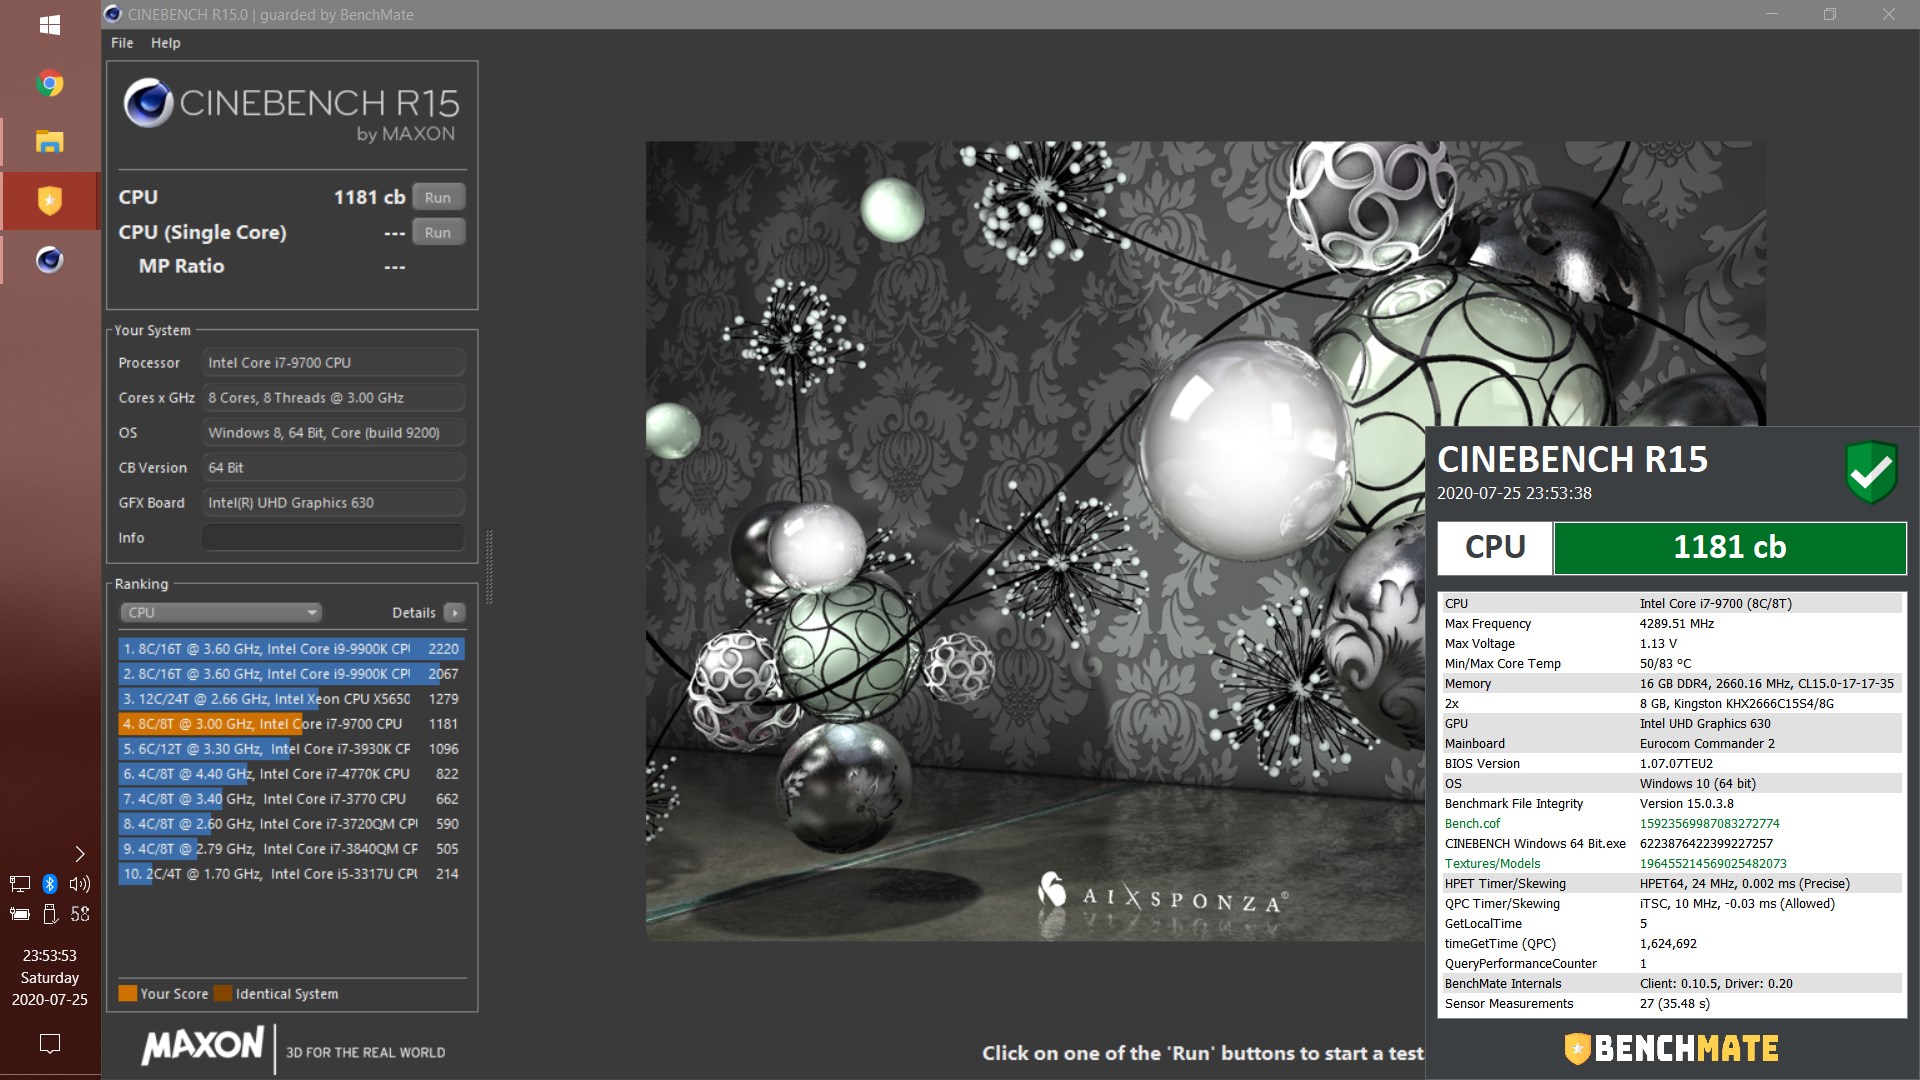This screenshot has height=1080, width=1920.
Task: Open the network display tray icon
Action: tap(20, 884)
